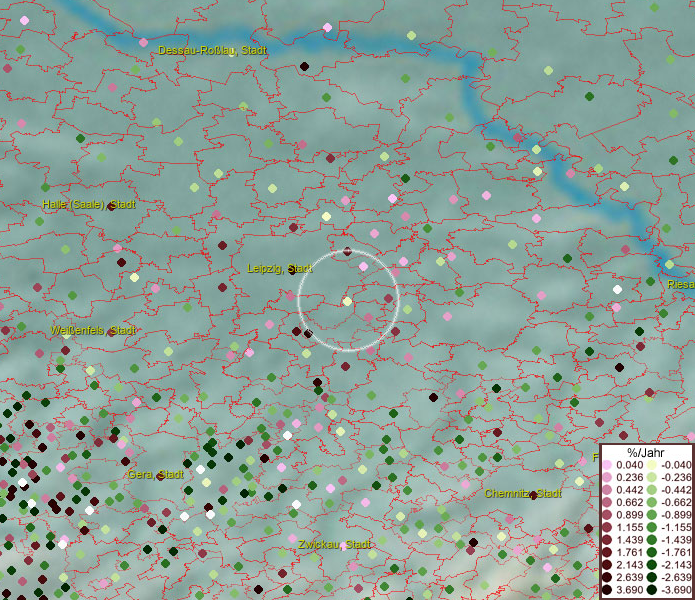
Task: Pick the darkest green swatch beside -3.690
Action: coord(652,590)
